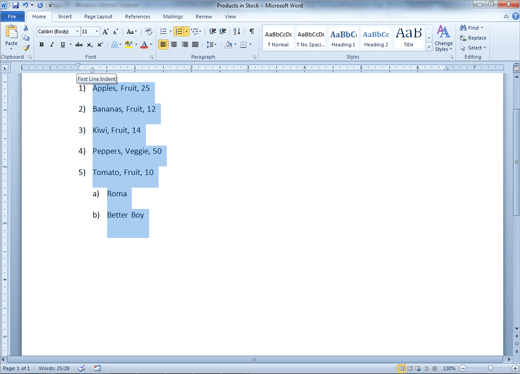Switch to the Insert tab
This screenshot has width=520, height=374.
pyautogui.click(x=65, y=16)
